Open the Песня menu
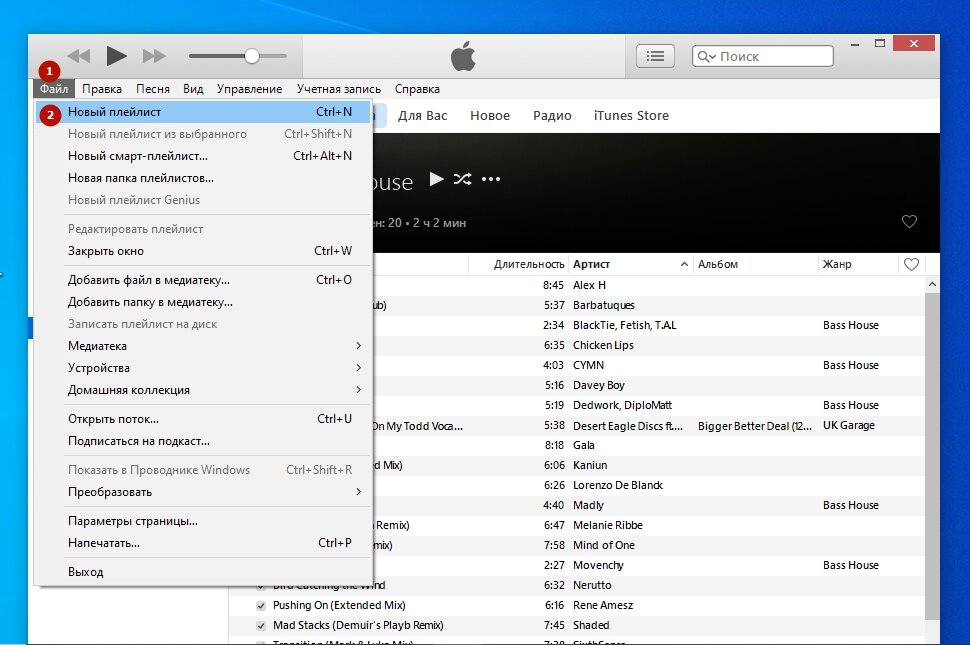 tap(153, 88)
